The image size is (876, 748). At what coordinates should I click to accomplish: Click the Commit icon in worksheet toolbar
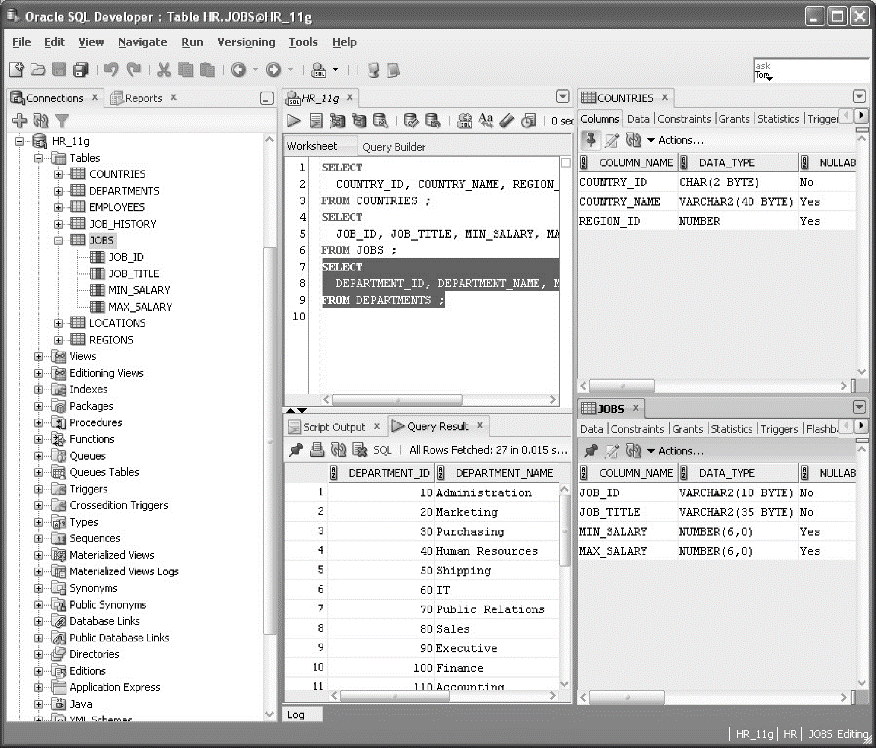[x=411, y=120]
